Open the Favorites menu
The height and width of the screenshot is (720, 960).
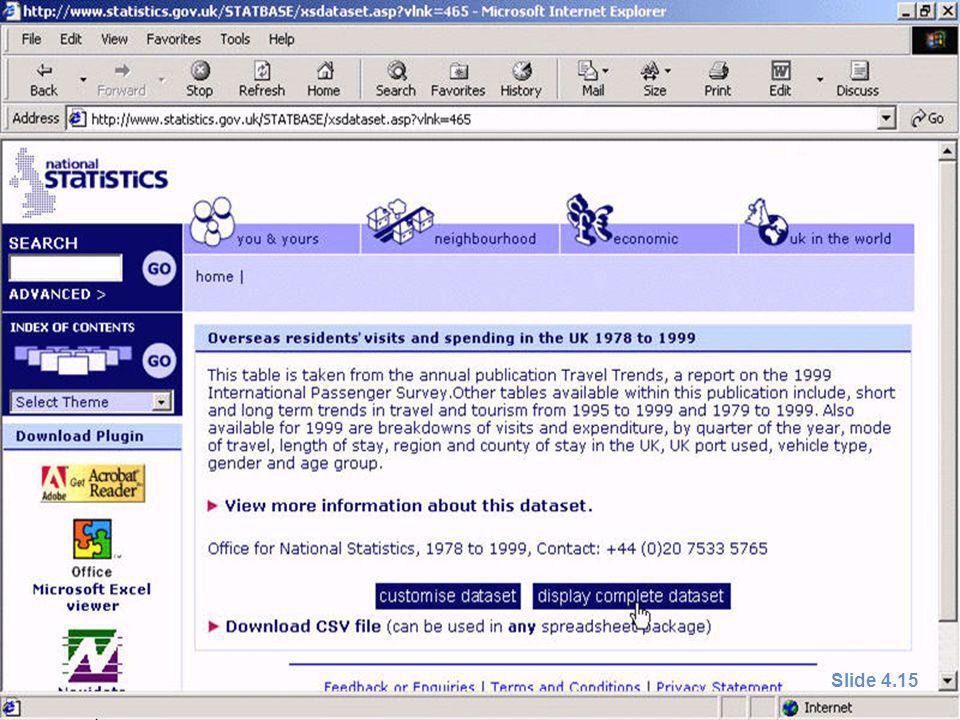click(173, 39)
